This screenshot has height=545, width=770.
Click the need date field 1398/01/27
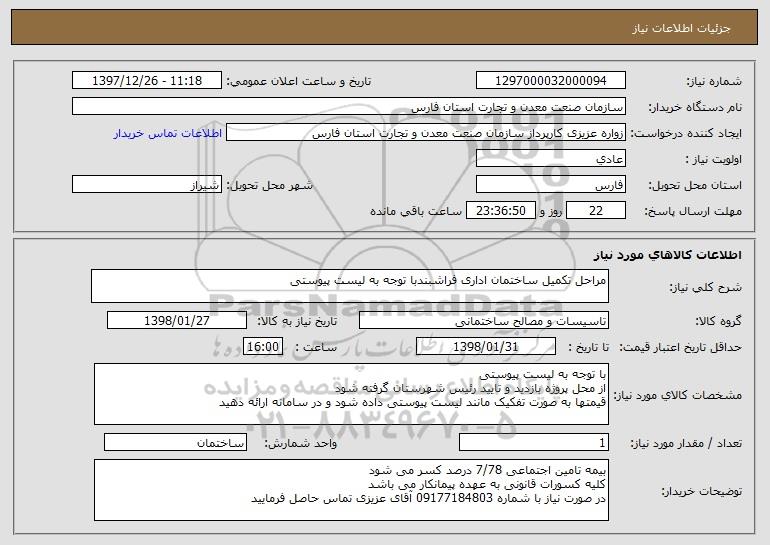pyautogui.click(x=177, y=321)
